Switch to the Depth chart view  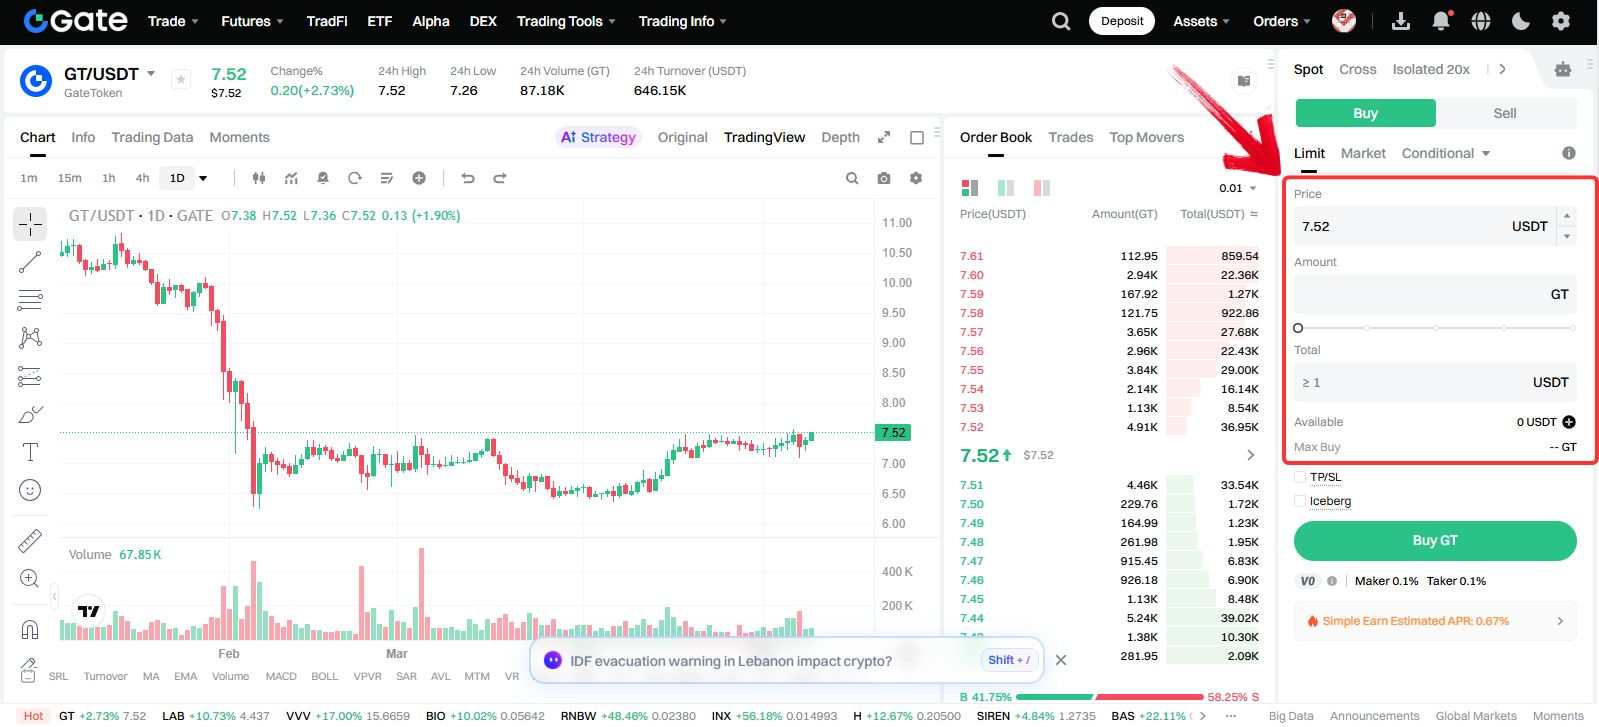click(x=840, y=137)
